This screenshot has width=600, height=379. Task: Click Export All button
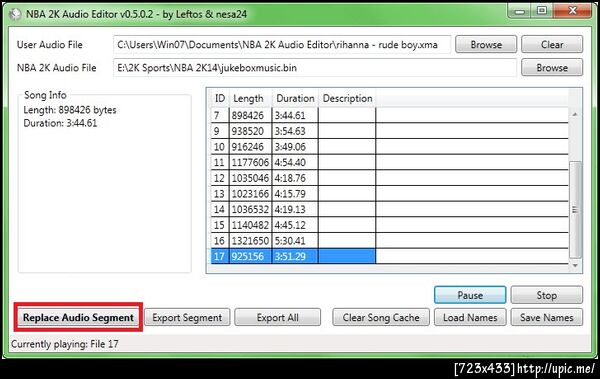point(277,317)
